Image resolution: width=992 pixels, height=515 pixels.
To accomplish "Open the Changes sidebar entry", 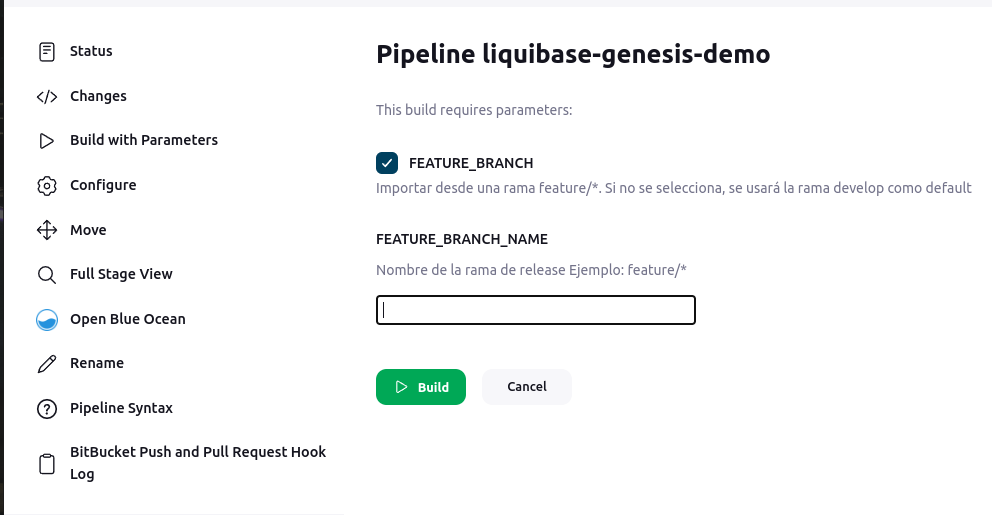I will pyautogui.click(x=98, y=96).
